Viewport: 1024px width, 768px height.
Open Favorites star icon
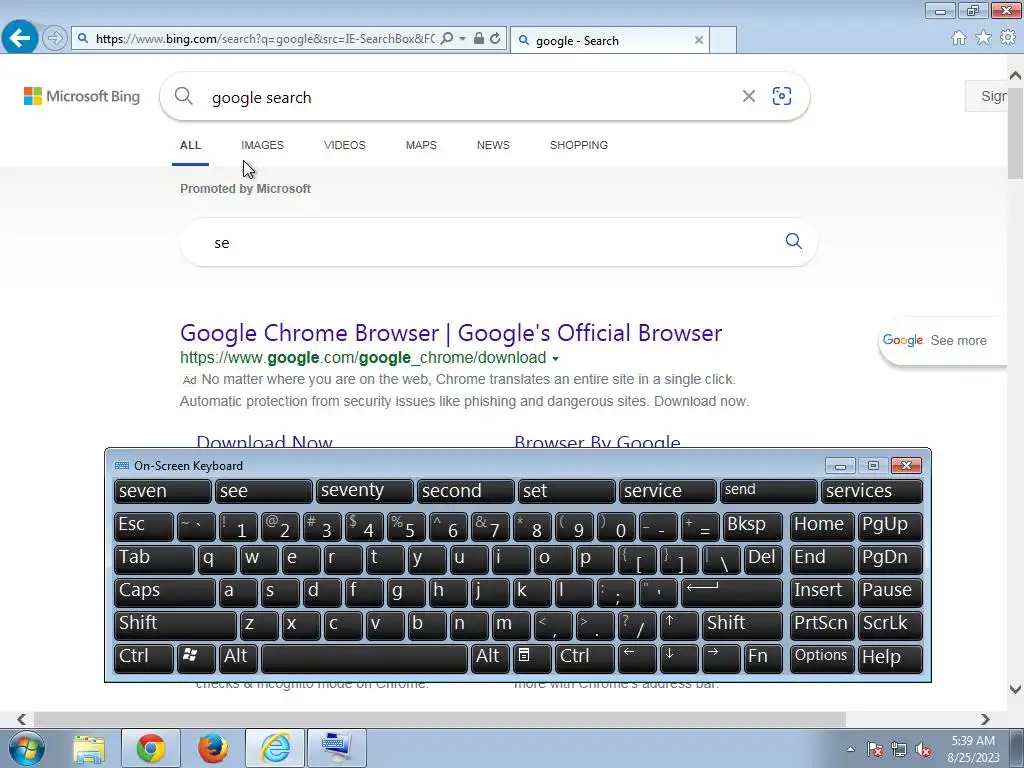coord(983,38)
